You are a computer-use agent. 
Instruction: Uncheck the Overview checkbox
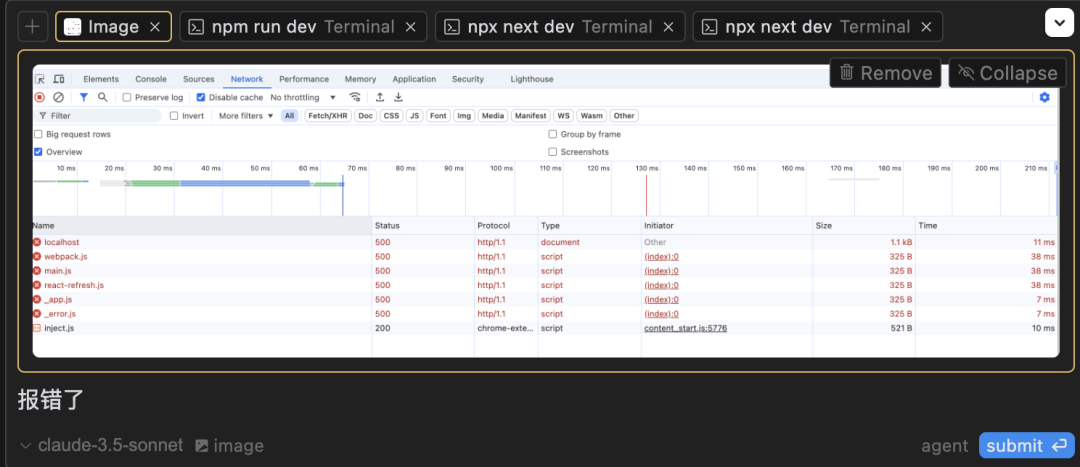tap(39, 152)
